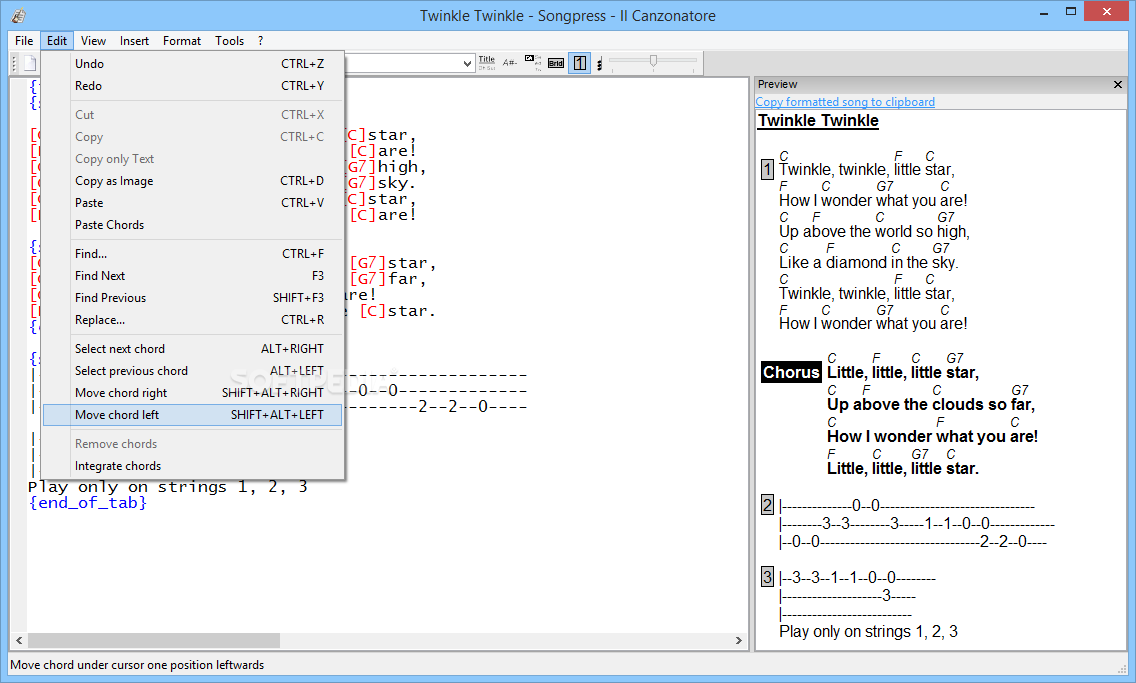Click the A#- chord transpose icon
Screen dimensions: 1136x683
tap(510, 63)
